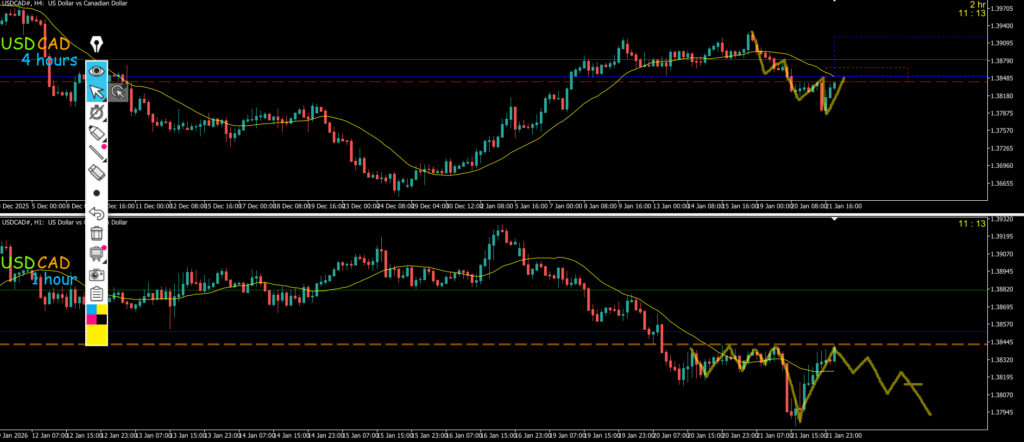Click the USDCAD label on the H4 chart
This screenshot has width=1024, height=442.
coord(35,44)
